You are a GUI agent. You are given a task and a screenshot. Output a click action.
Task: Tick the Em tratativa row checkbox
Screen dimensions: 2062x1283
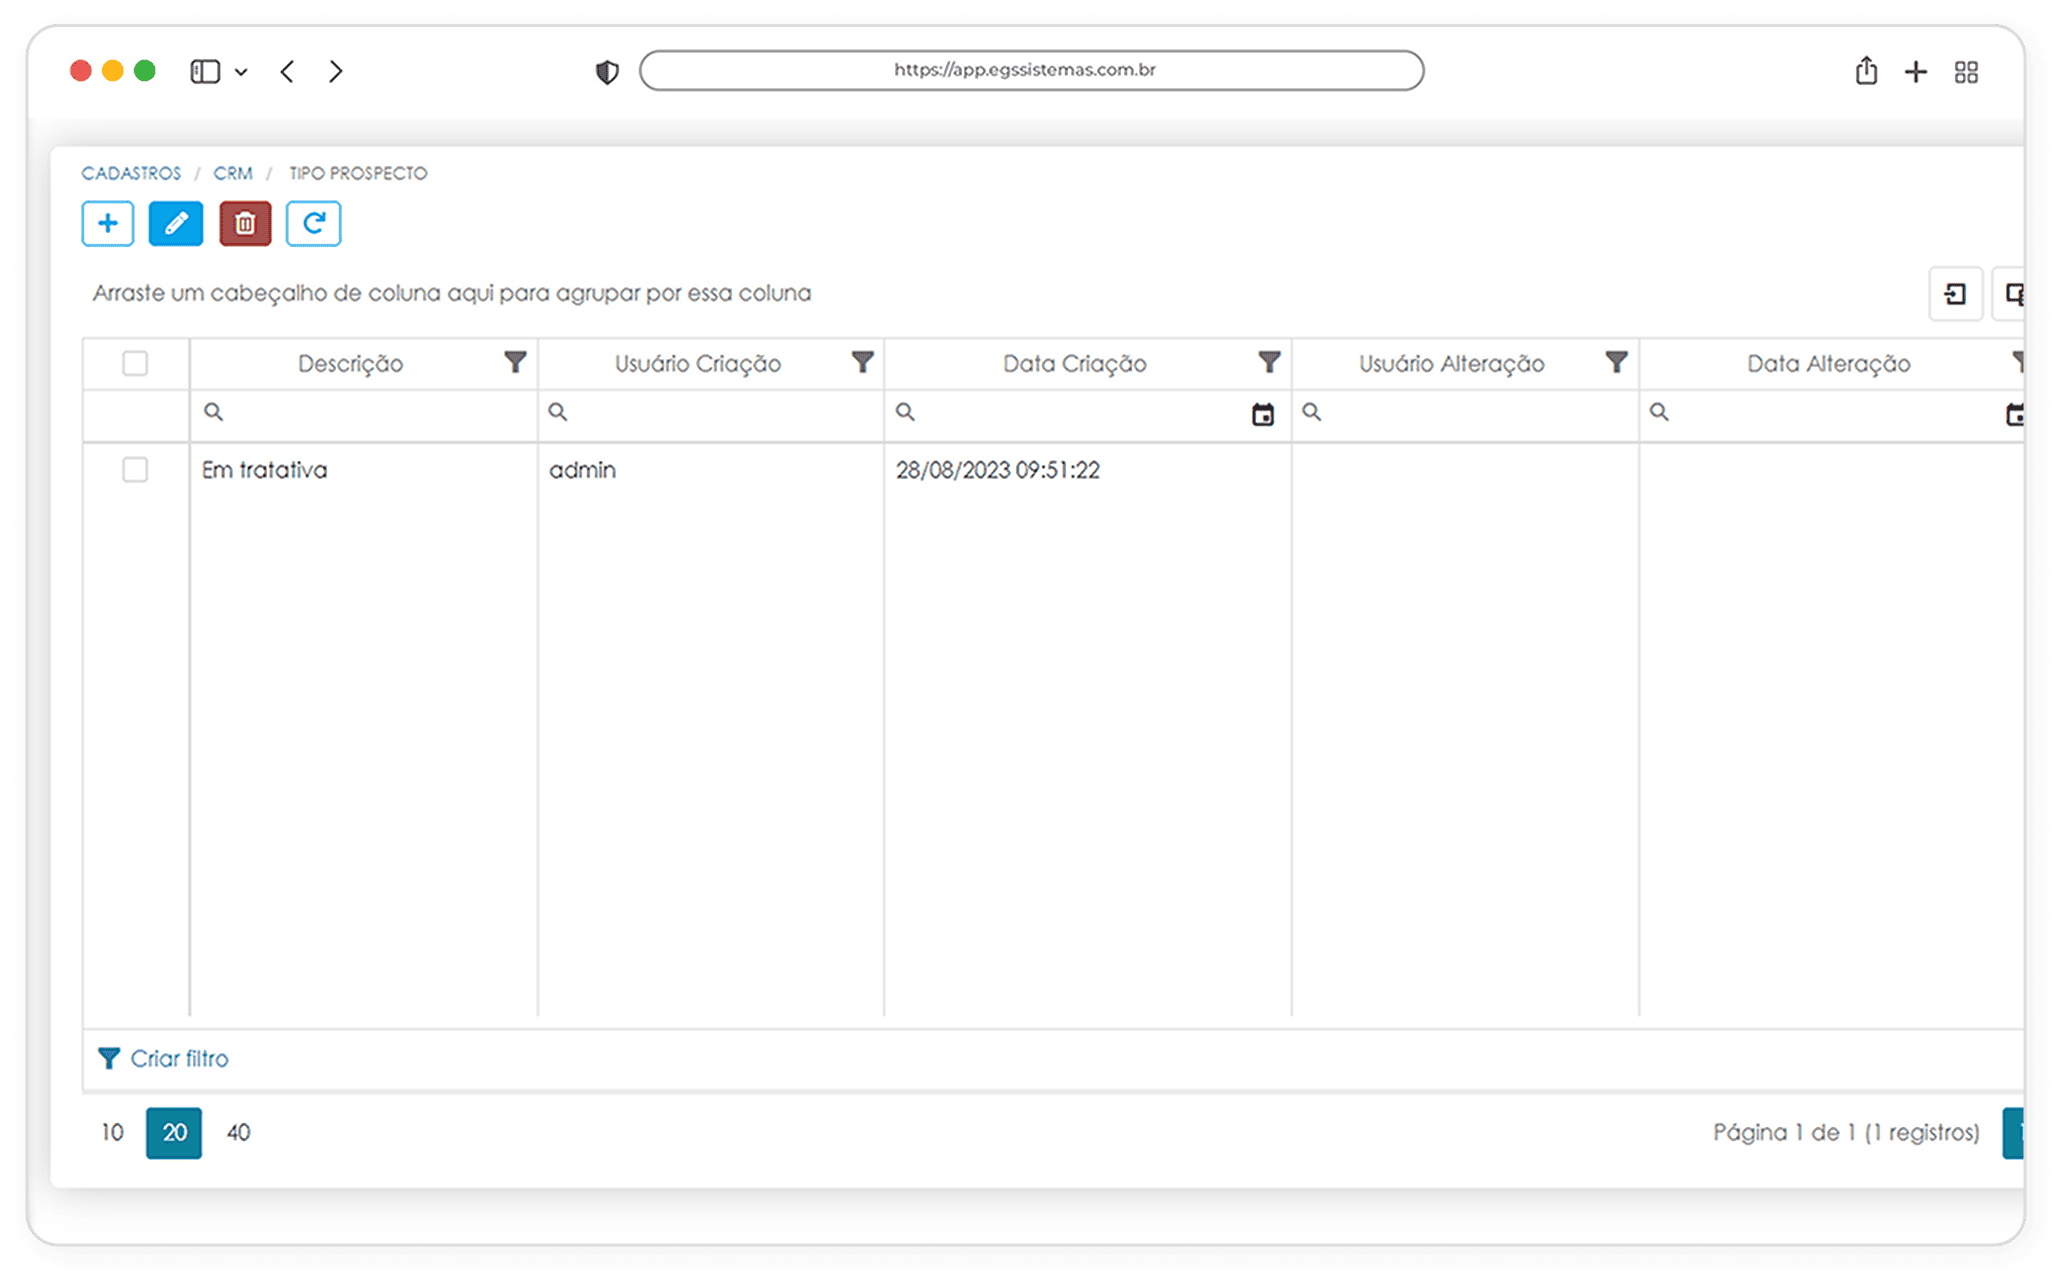[x=135, y=469]
